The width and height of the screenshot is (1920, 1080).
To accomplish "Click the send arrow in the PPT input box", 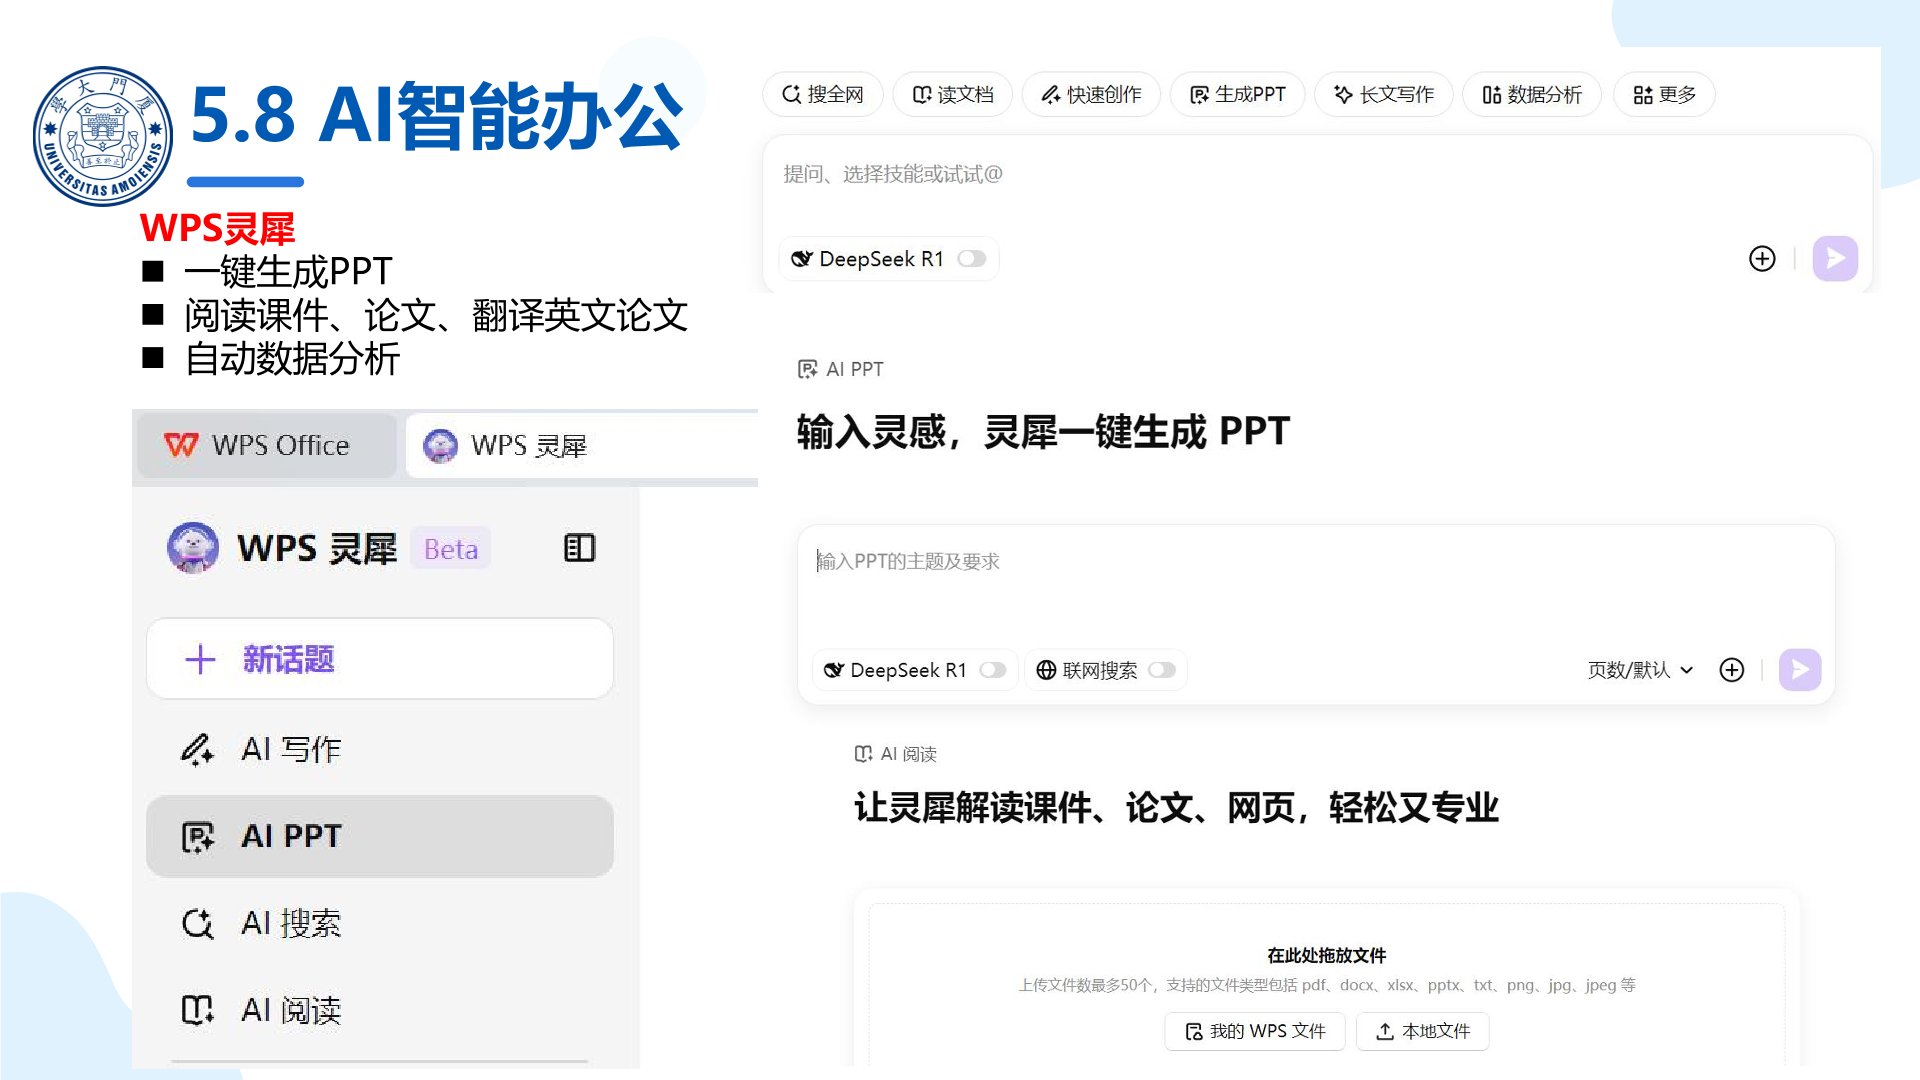I will pyautogui.click(x=1799, y=670).
